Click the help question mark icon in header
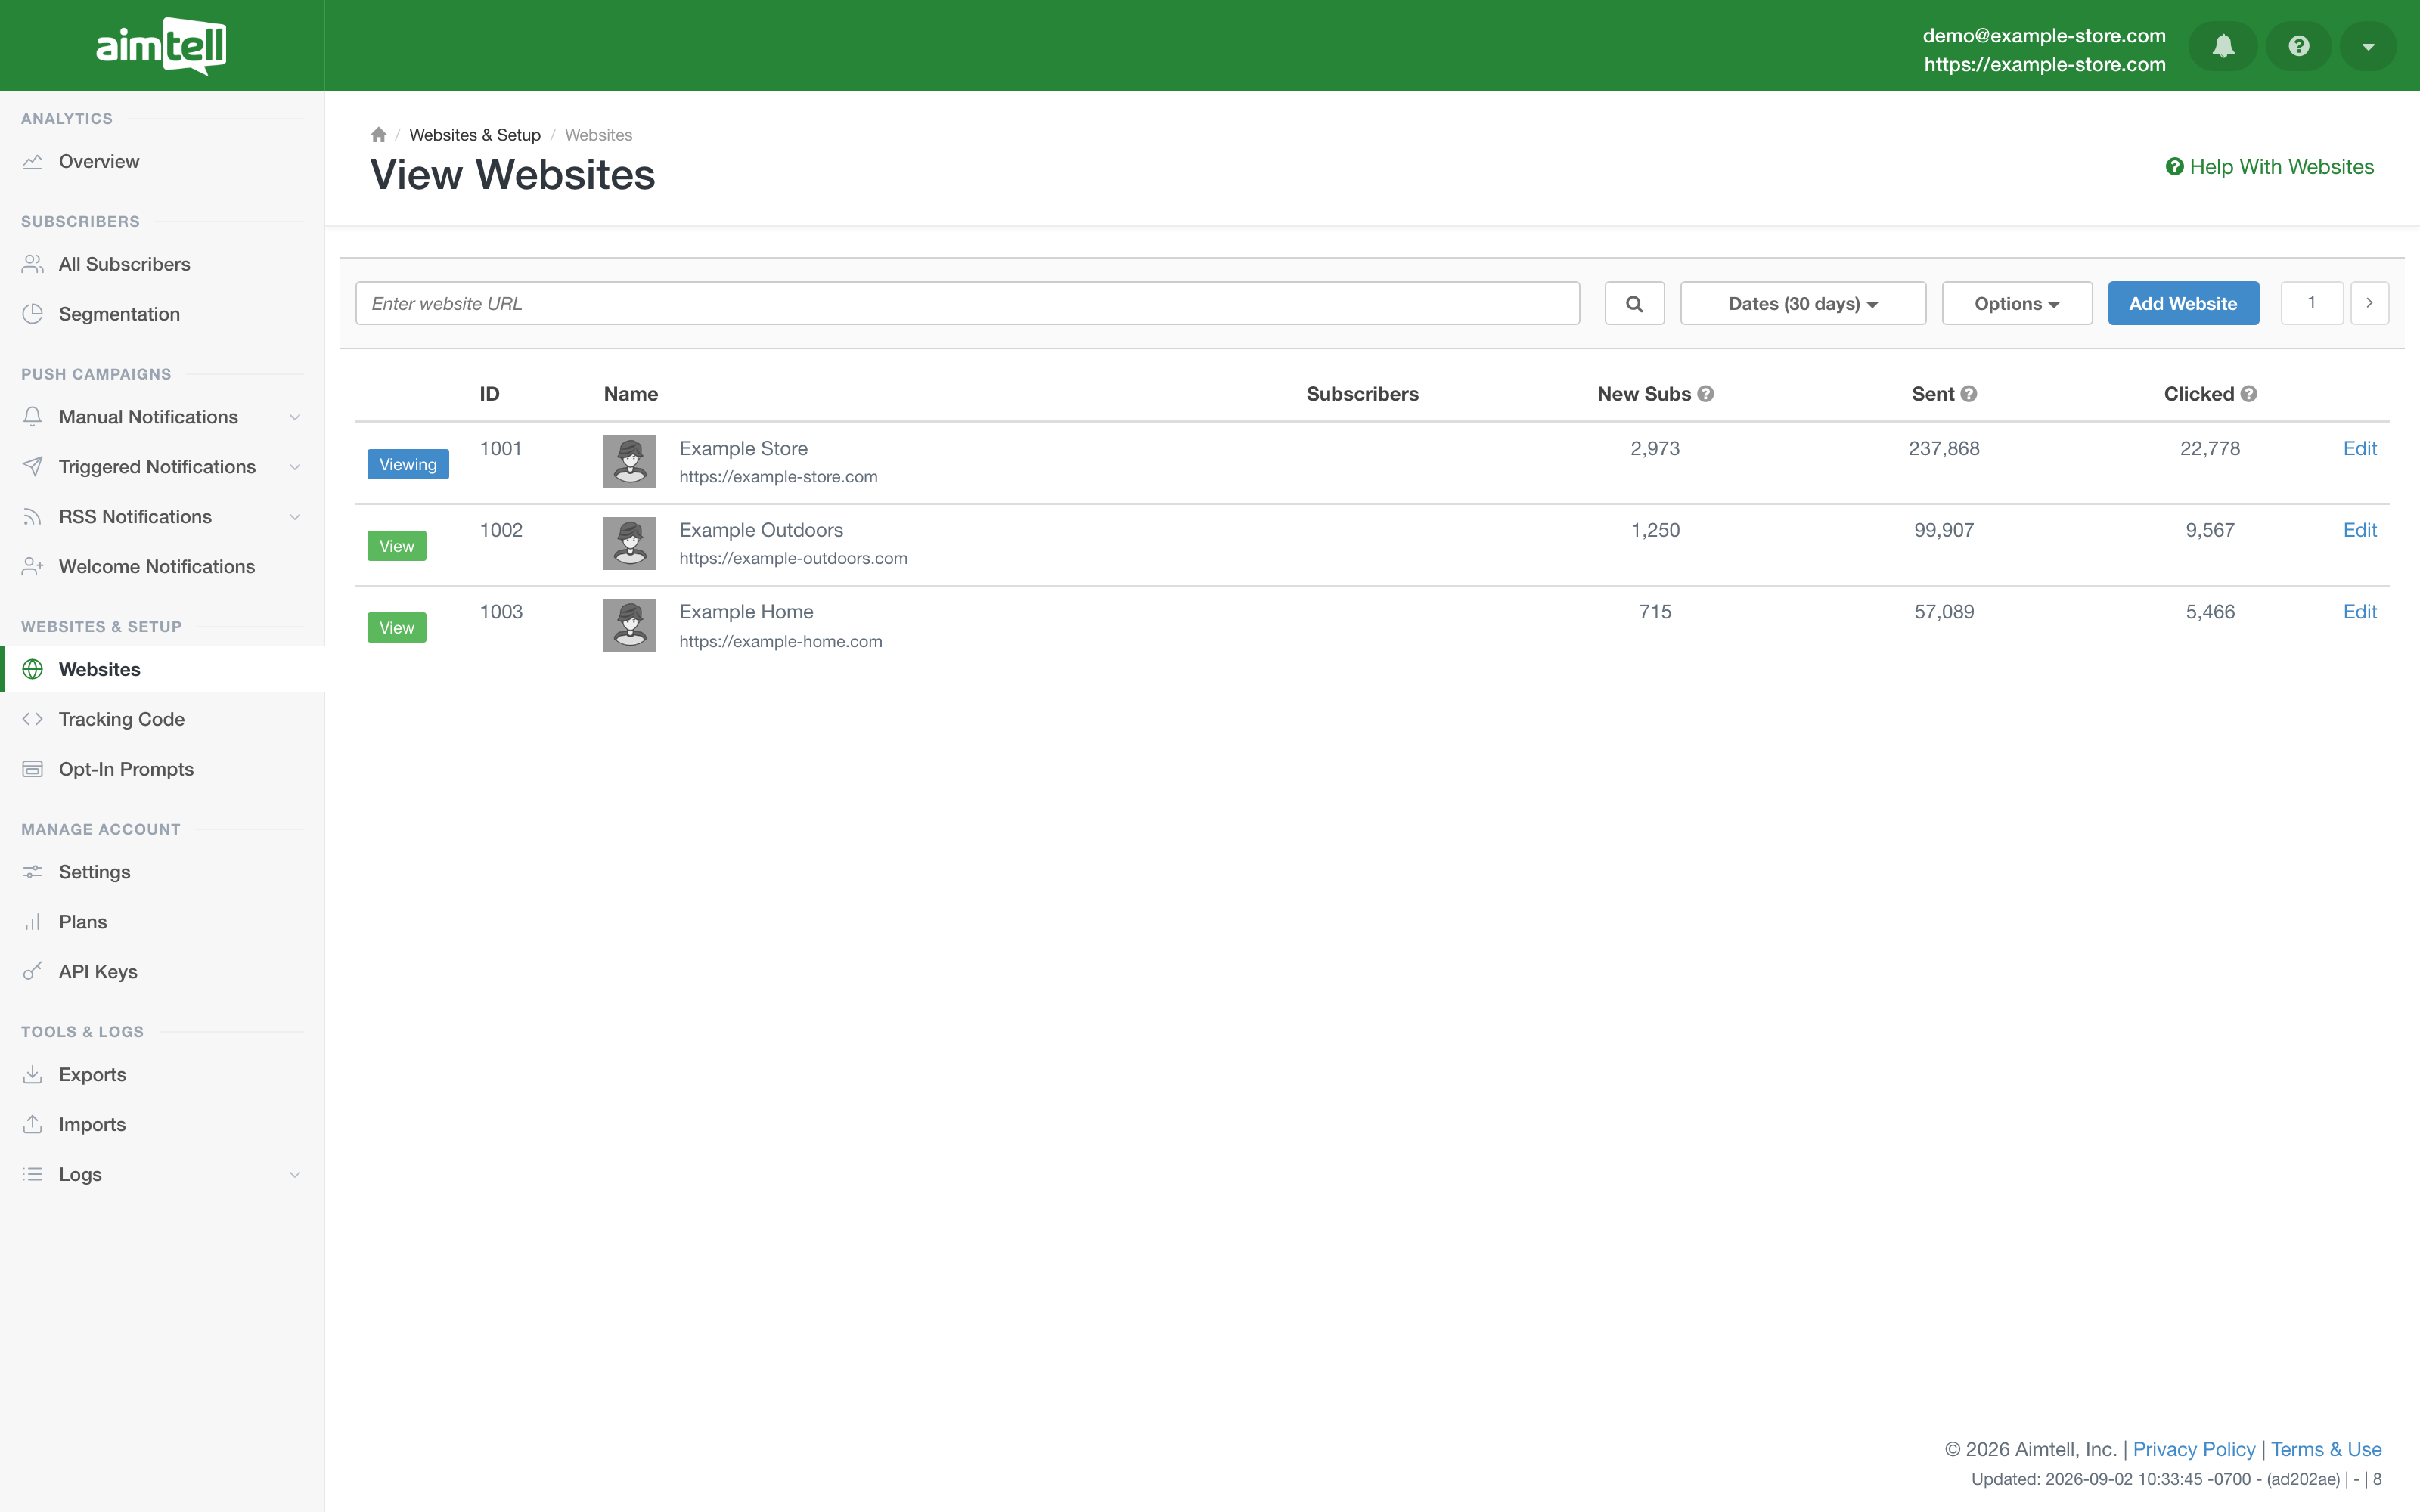 (2298, 46)
